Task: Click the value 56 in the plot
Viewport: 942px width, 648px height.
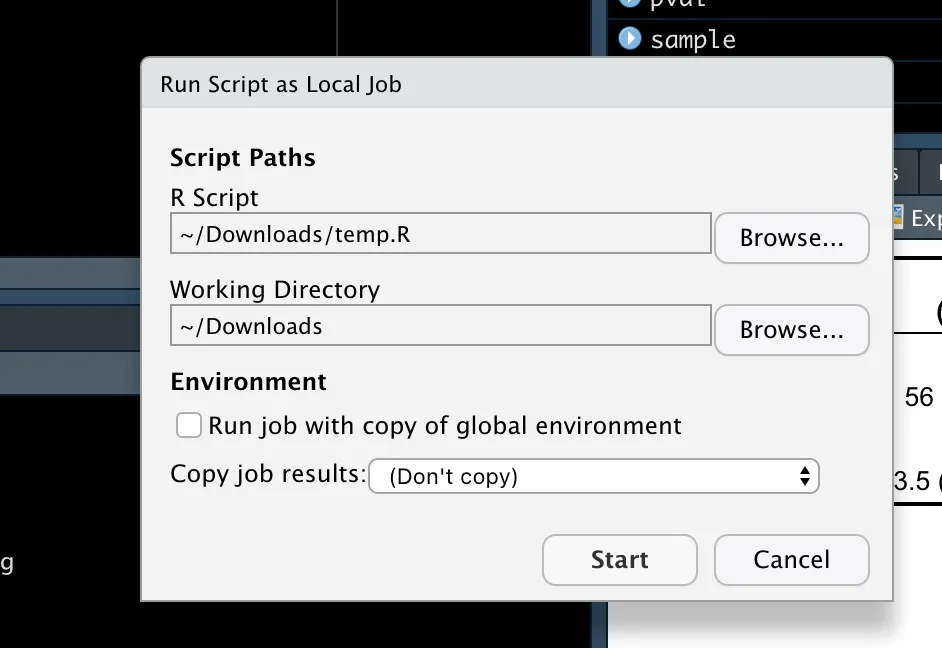Action: (x=918, y=398)
